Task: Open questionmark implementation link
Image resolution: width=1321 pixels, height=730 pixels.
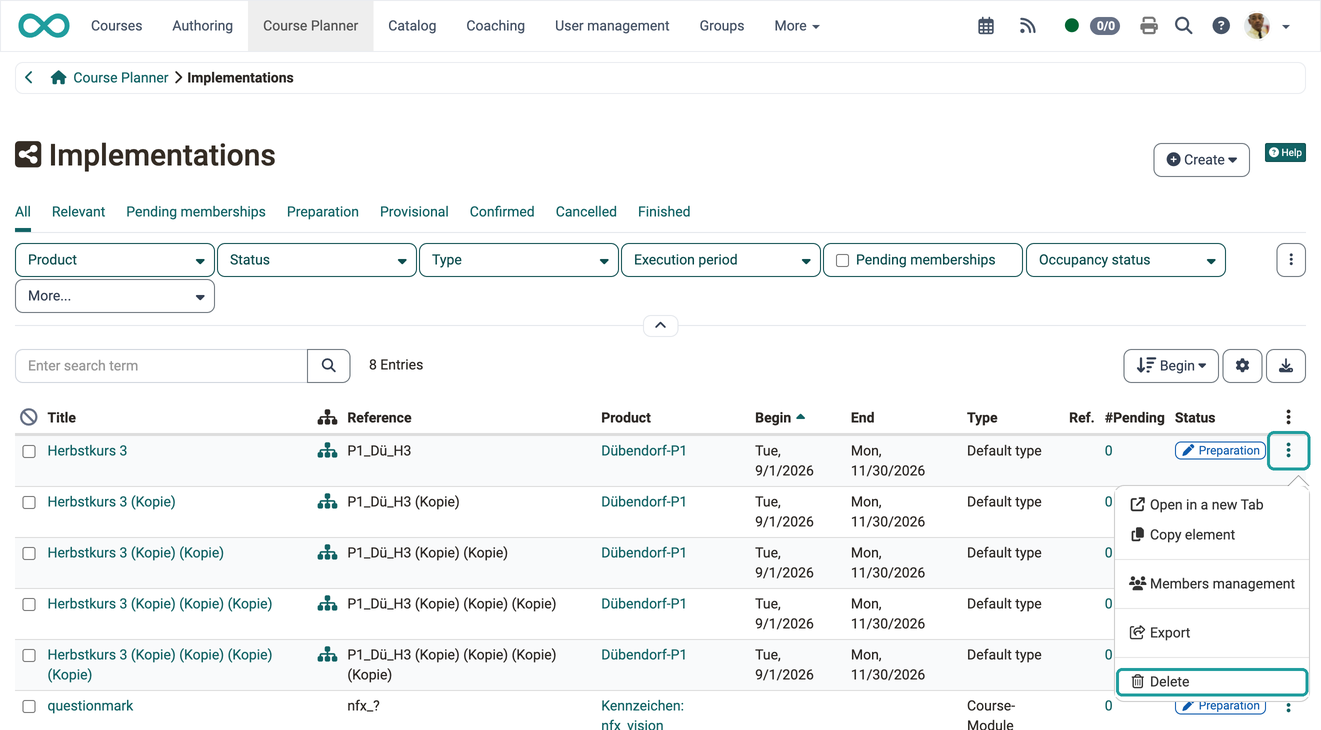Action: point(90,706)
